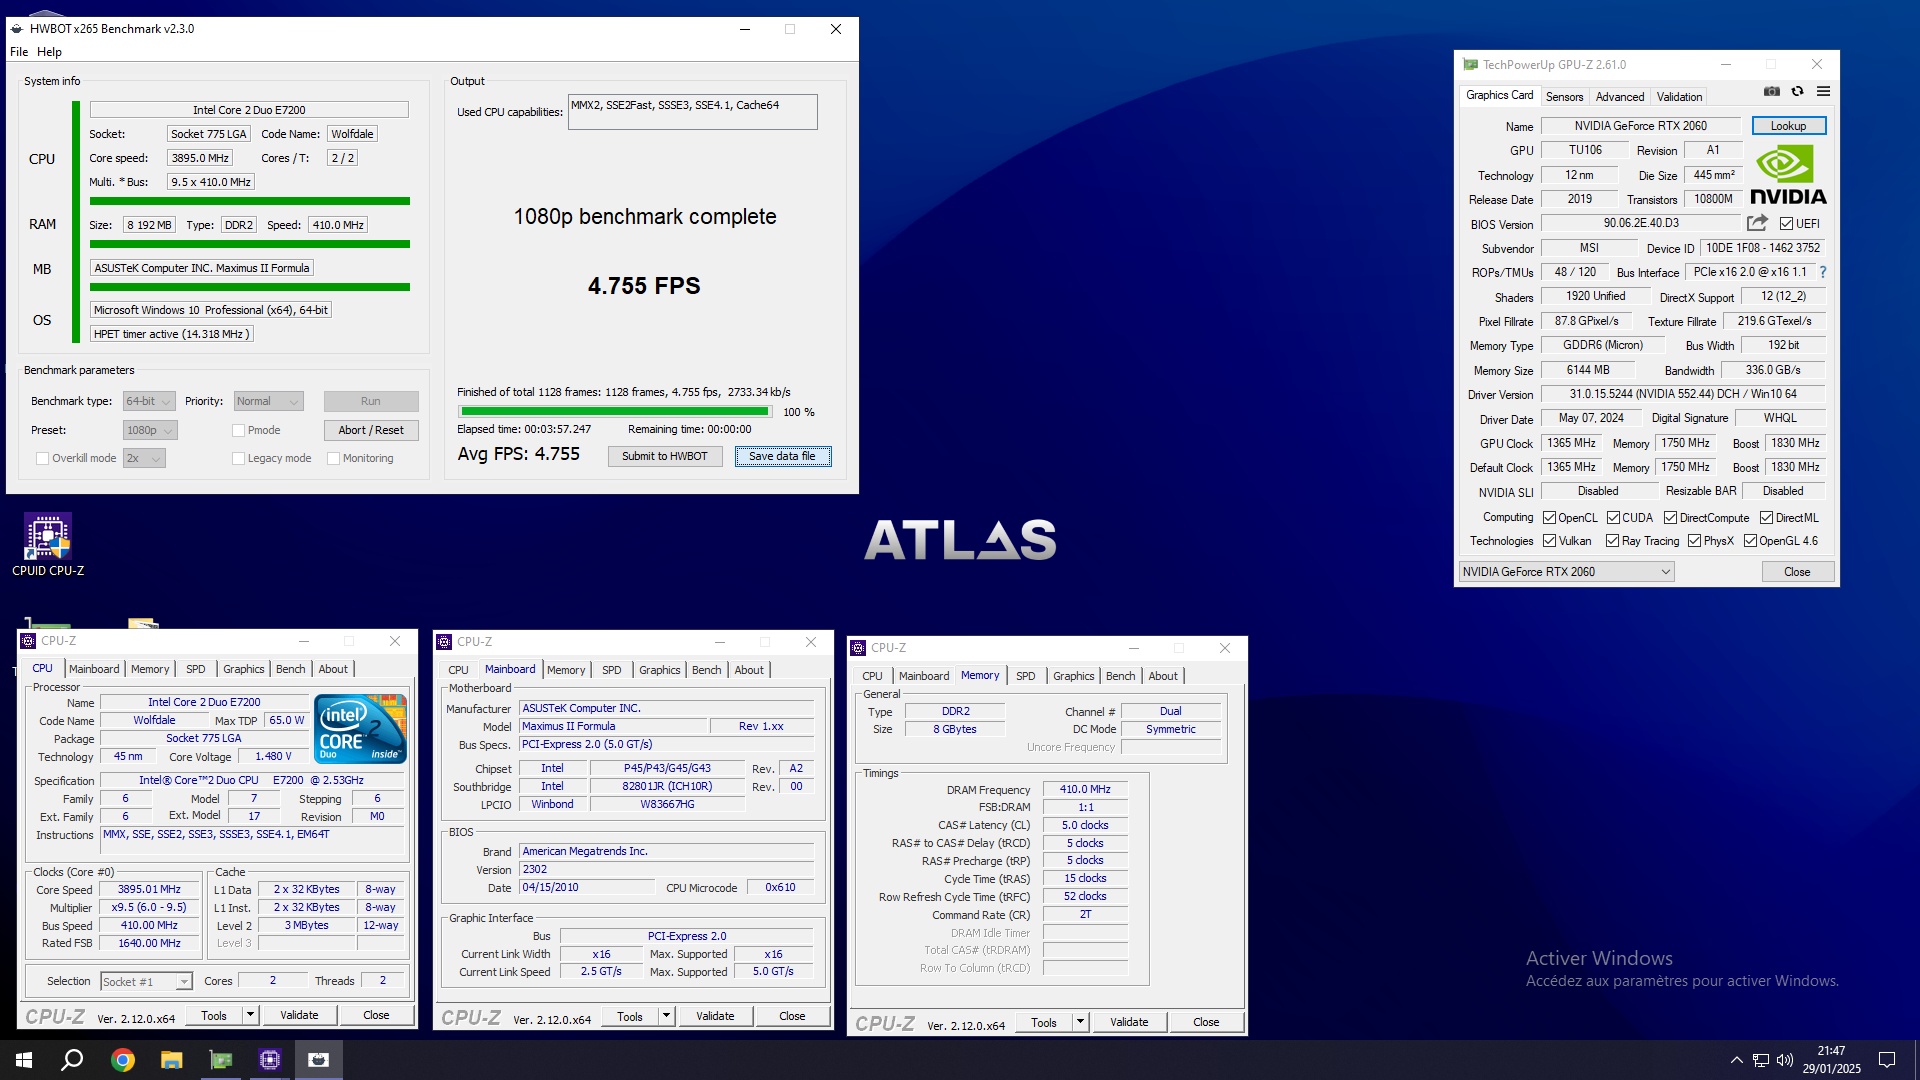
Task: Toggle the Ray Tracing checkbox
Action: tap(1612, 541)
